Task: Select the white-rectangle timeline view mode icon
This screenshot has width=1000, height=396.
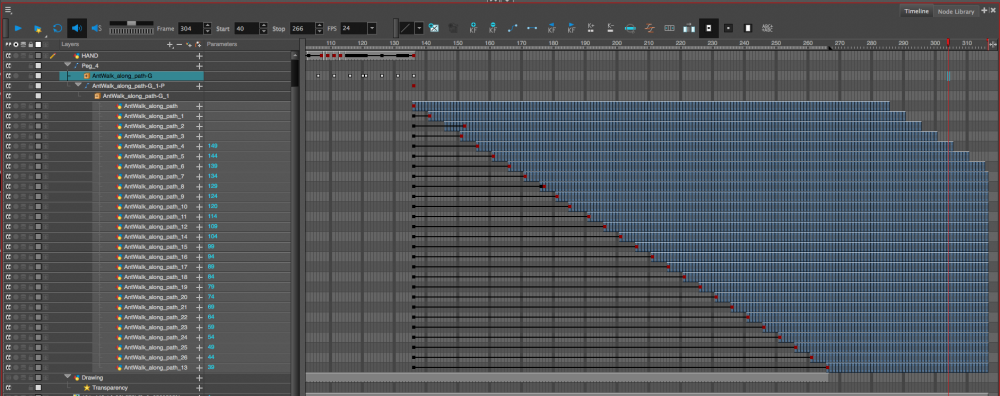Action: [748, 28]
